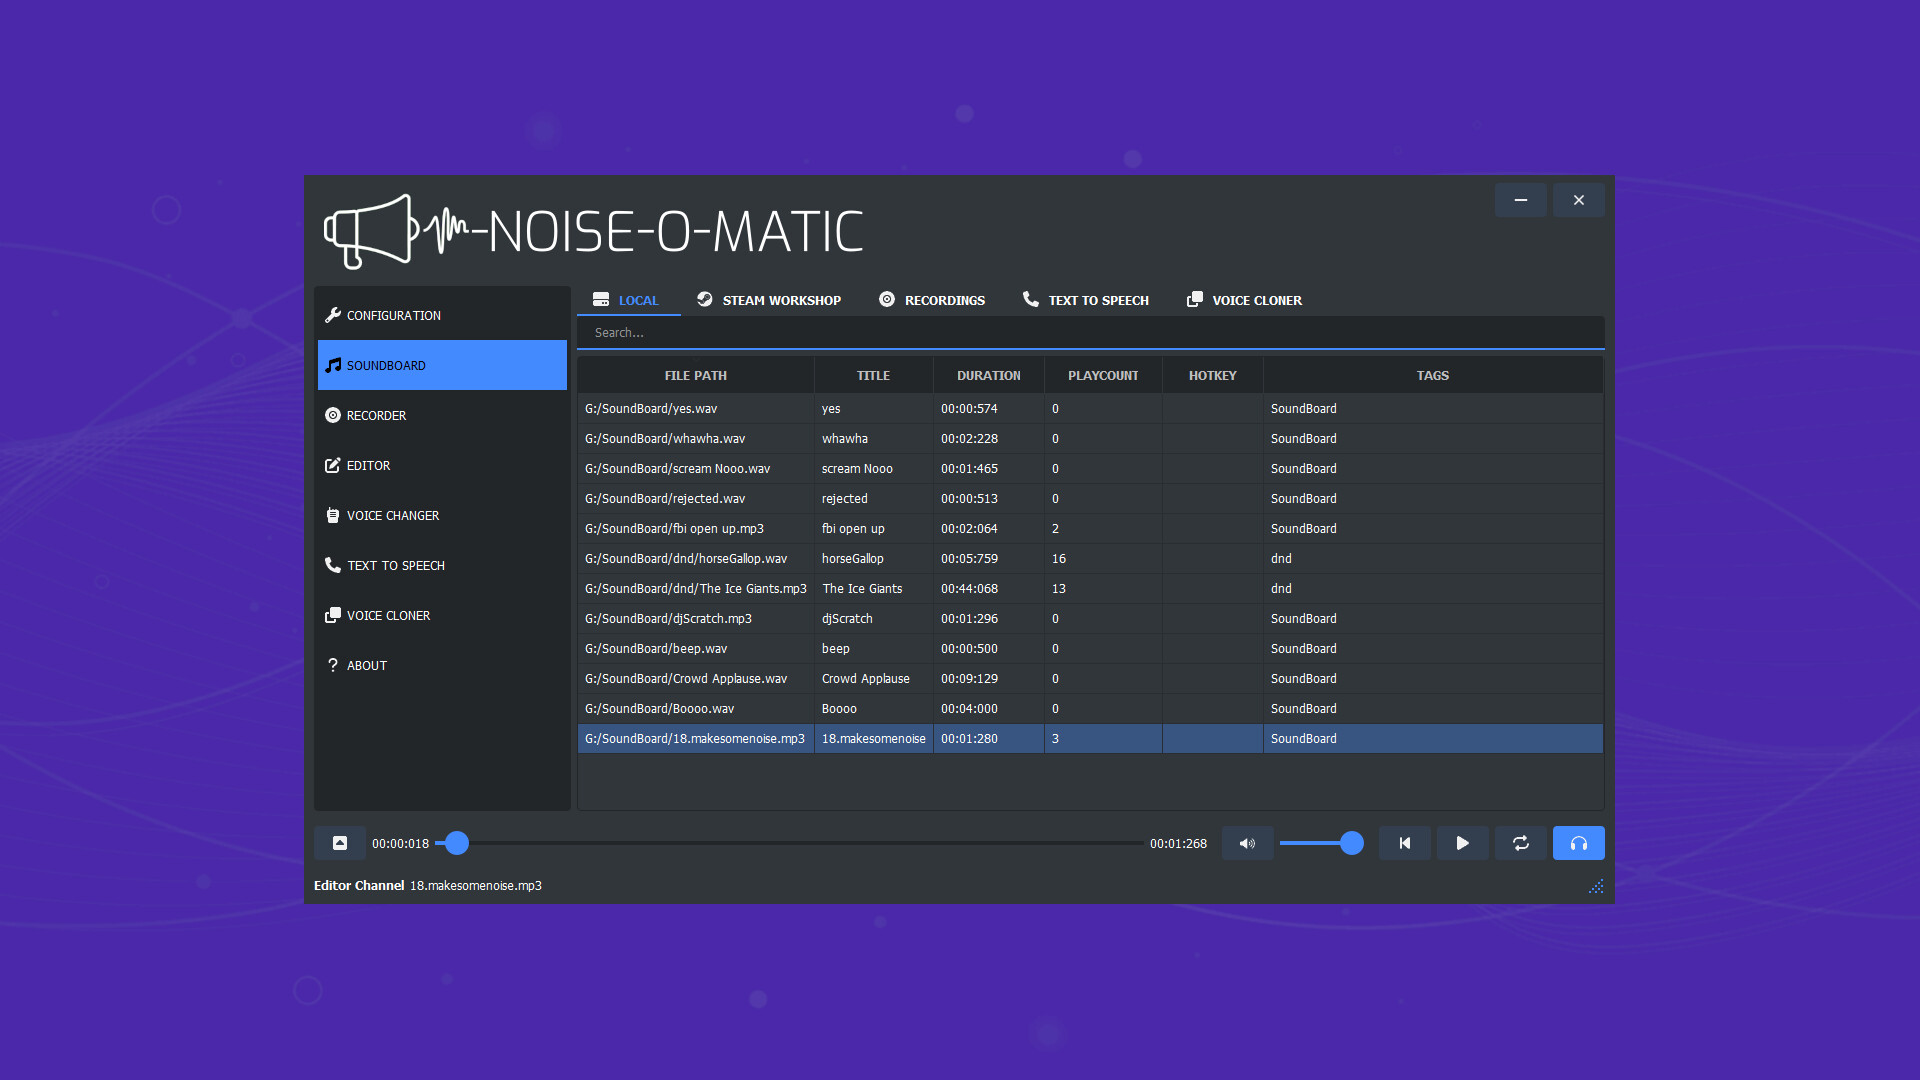Click the Search input field

(1090, 333)
